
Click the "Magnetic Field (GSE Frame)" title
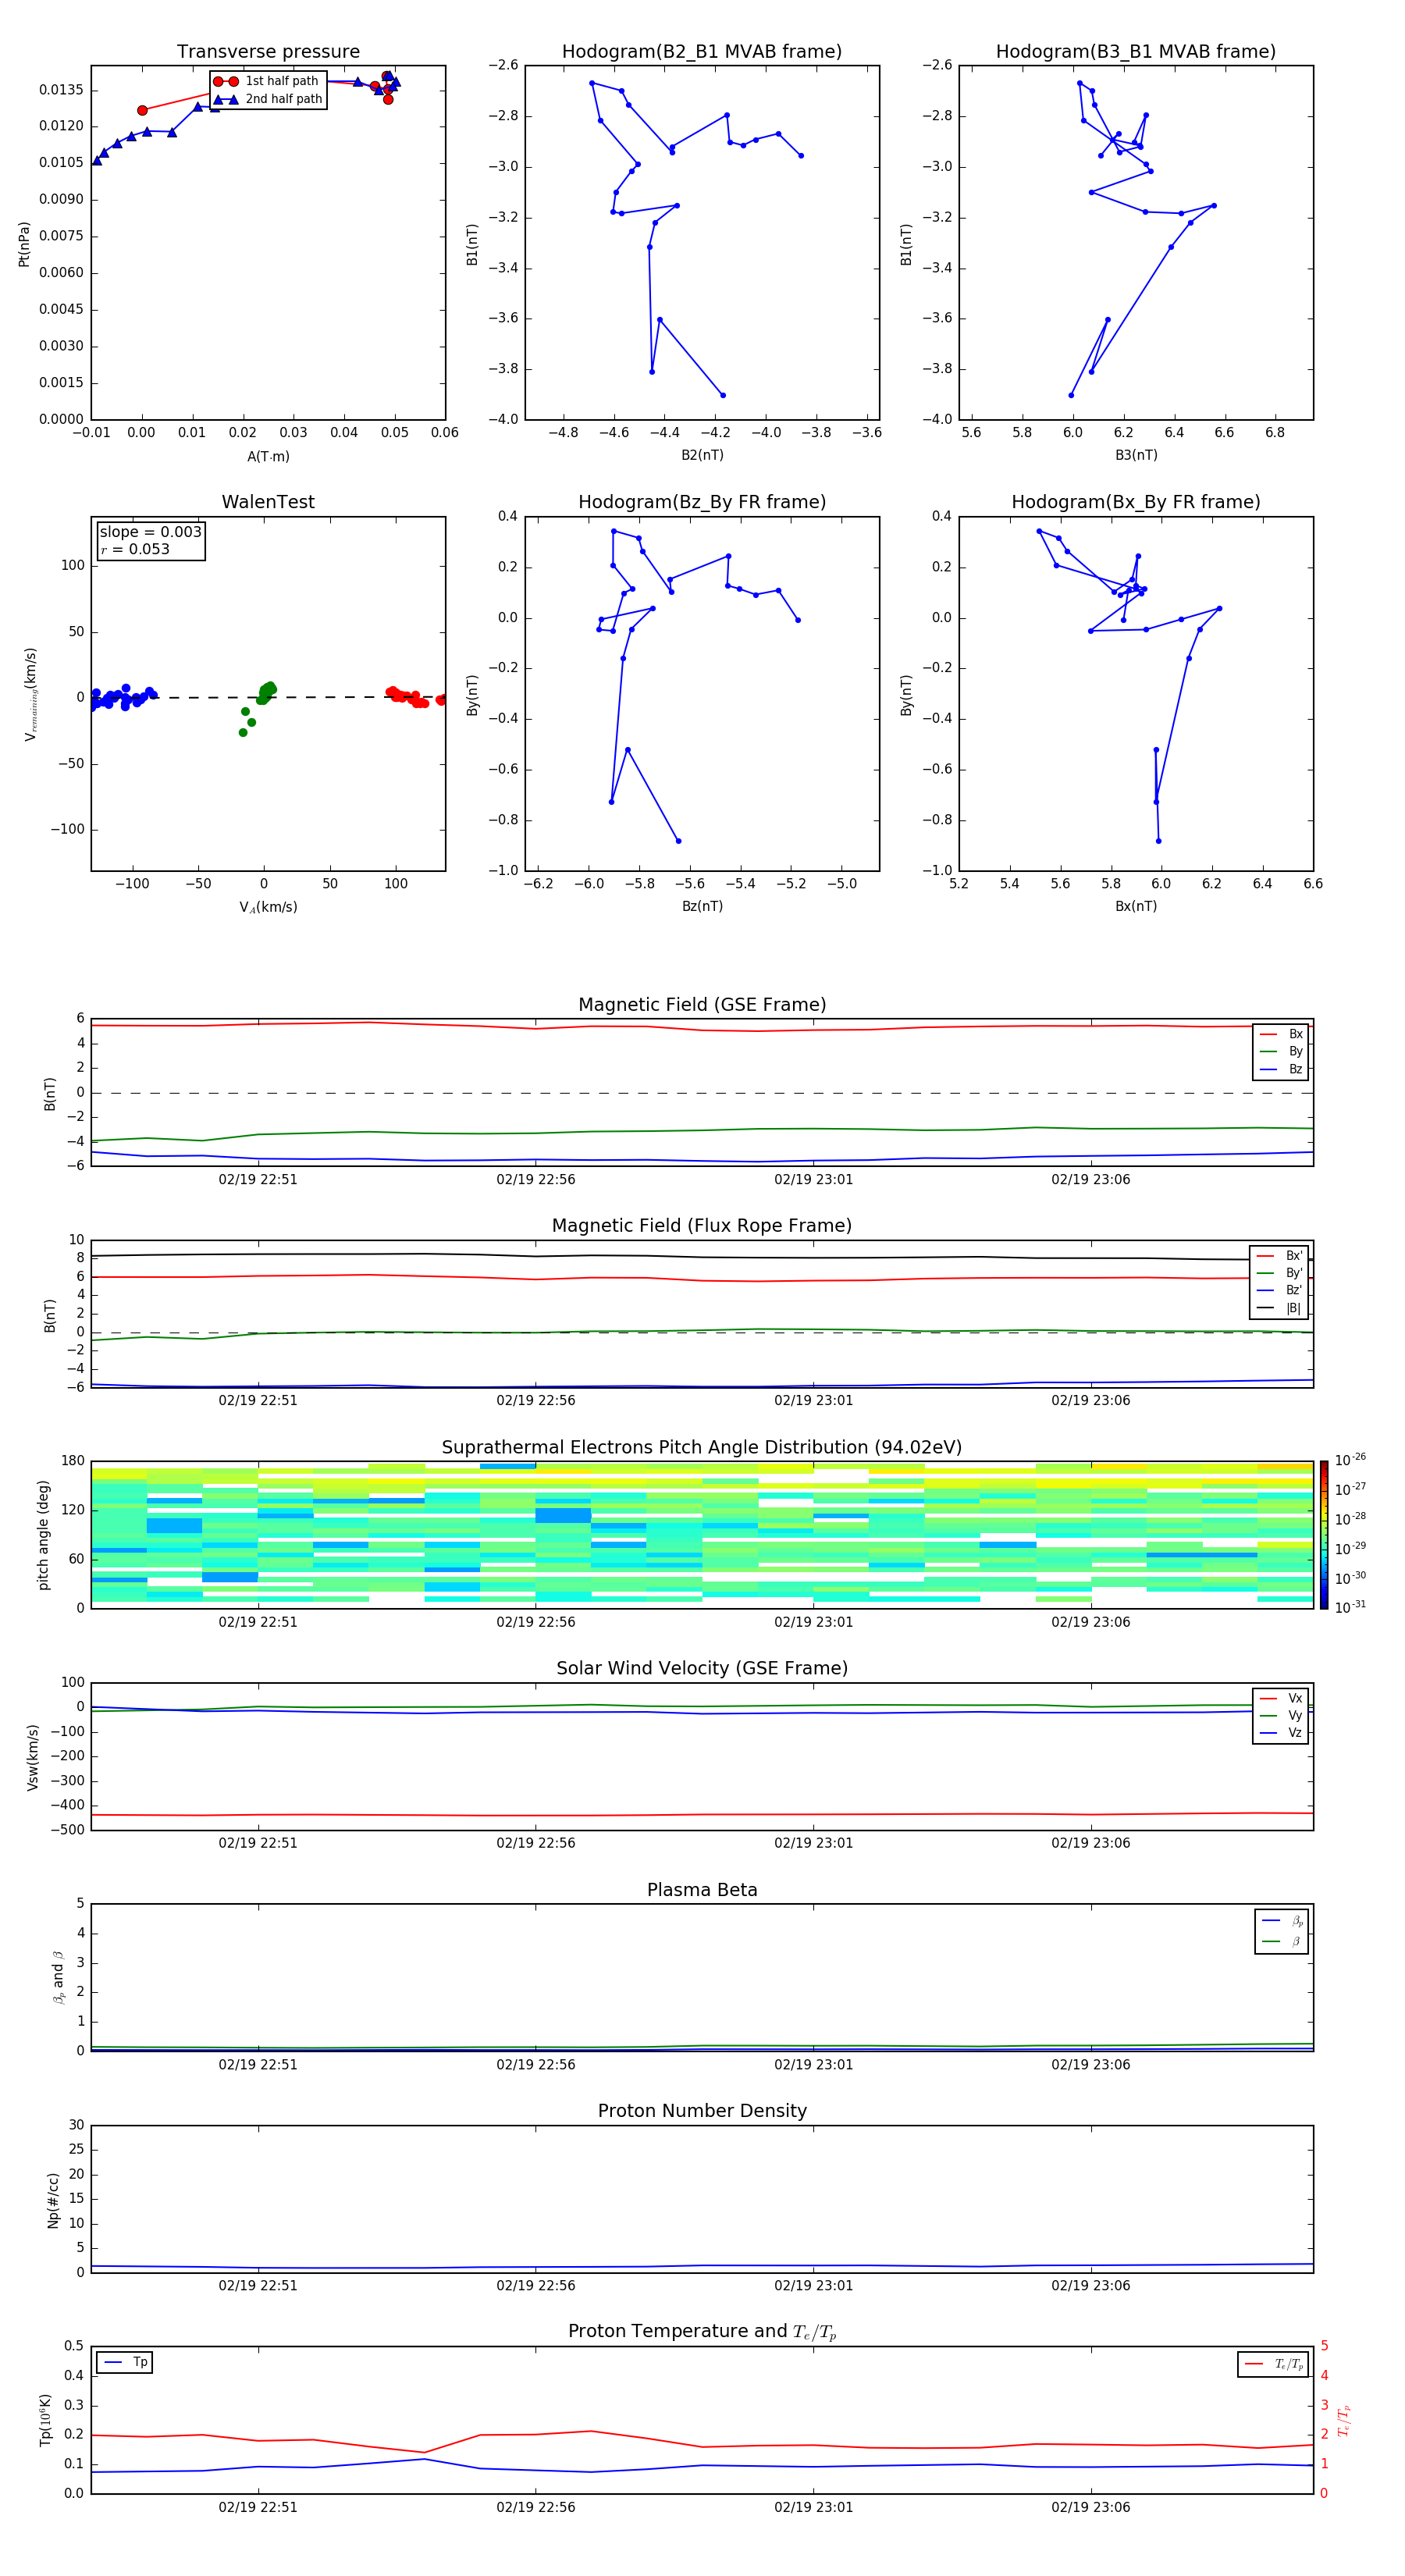[702, 1005]
